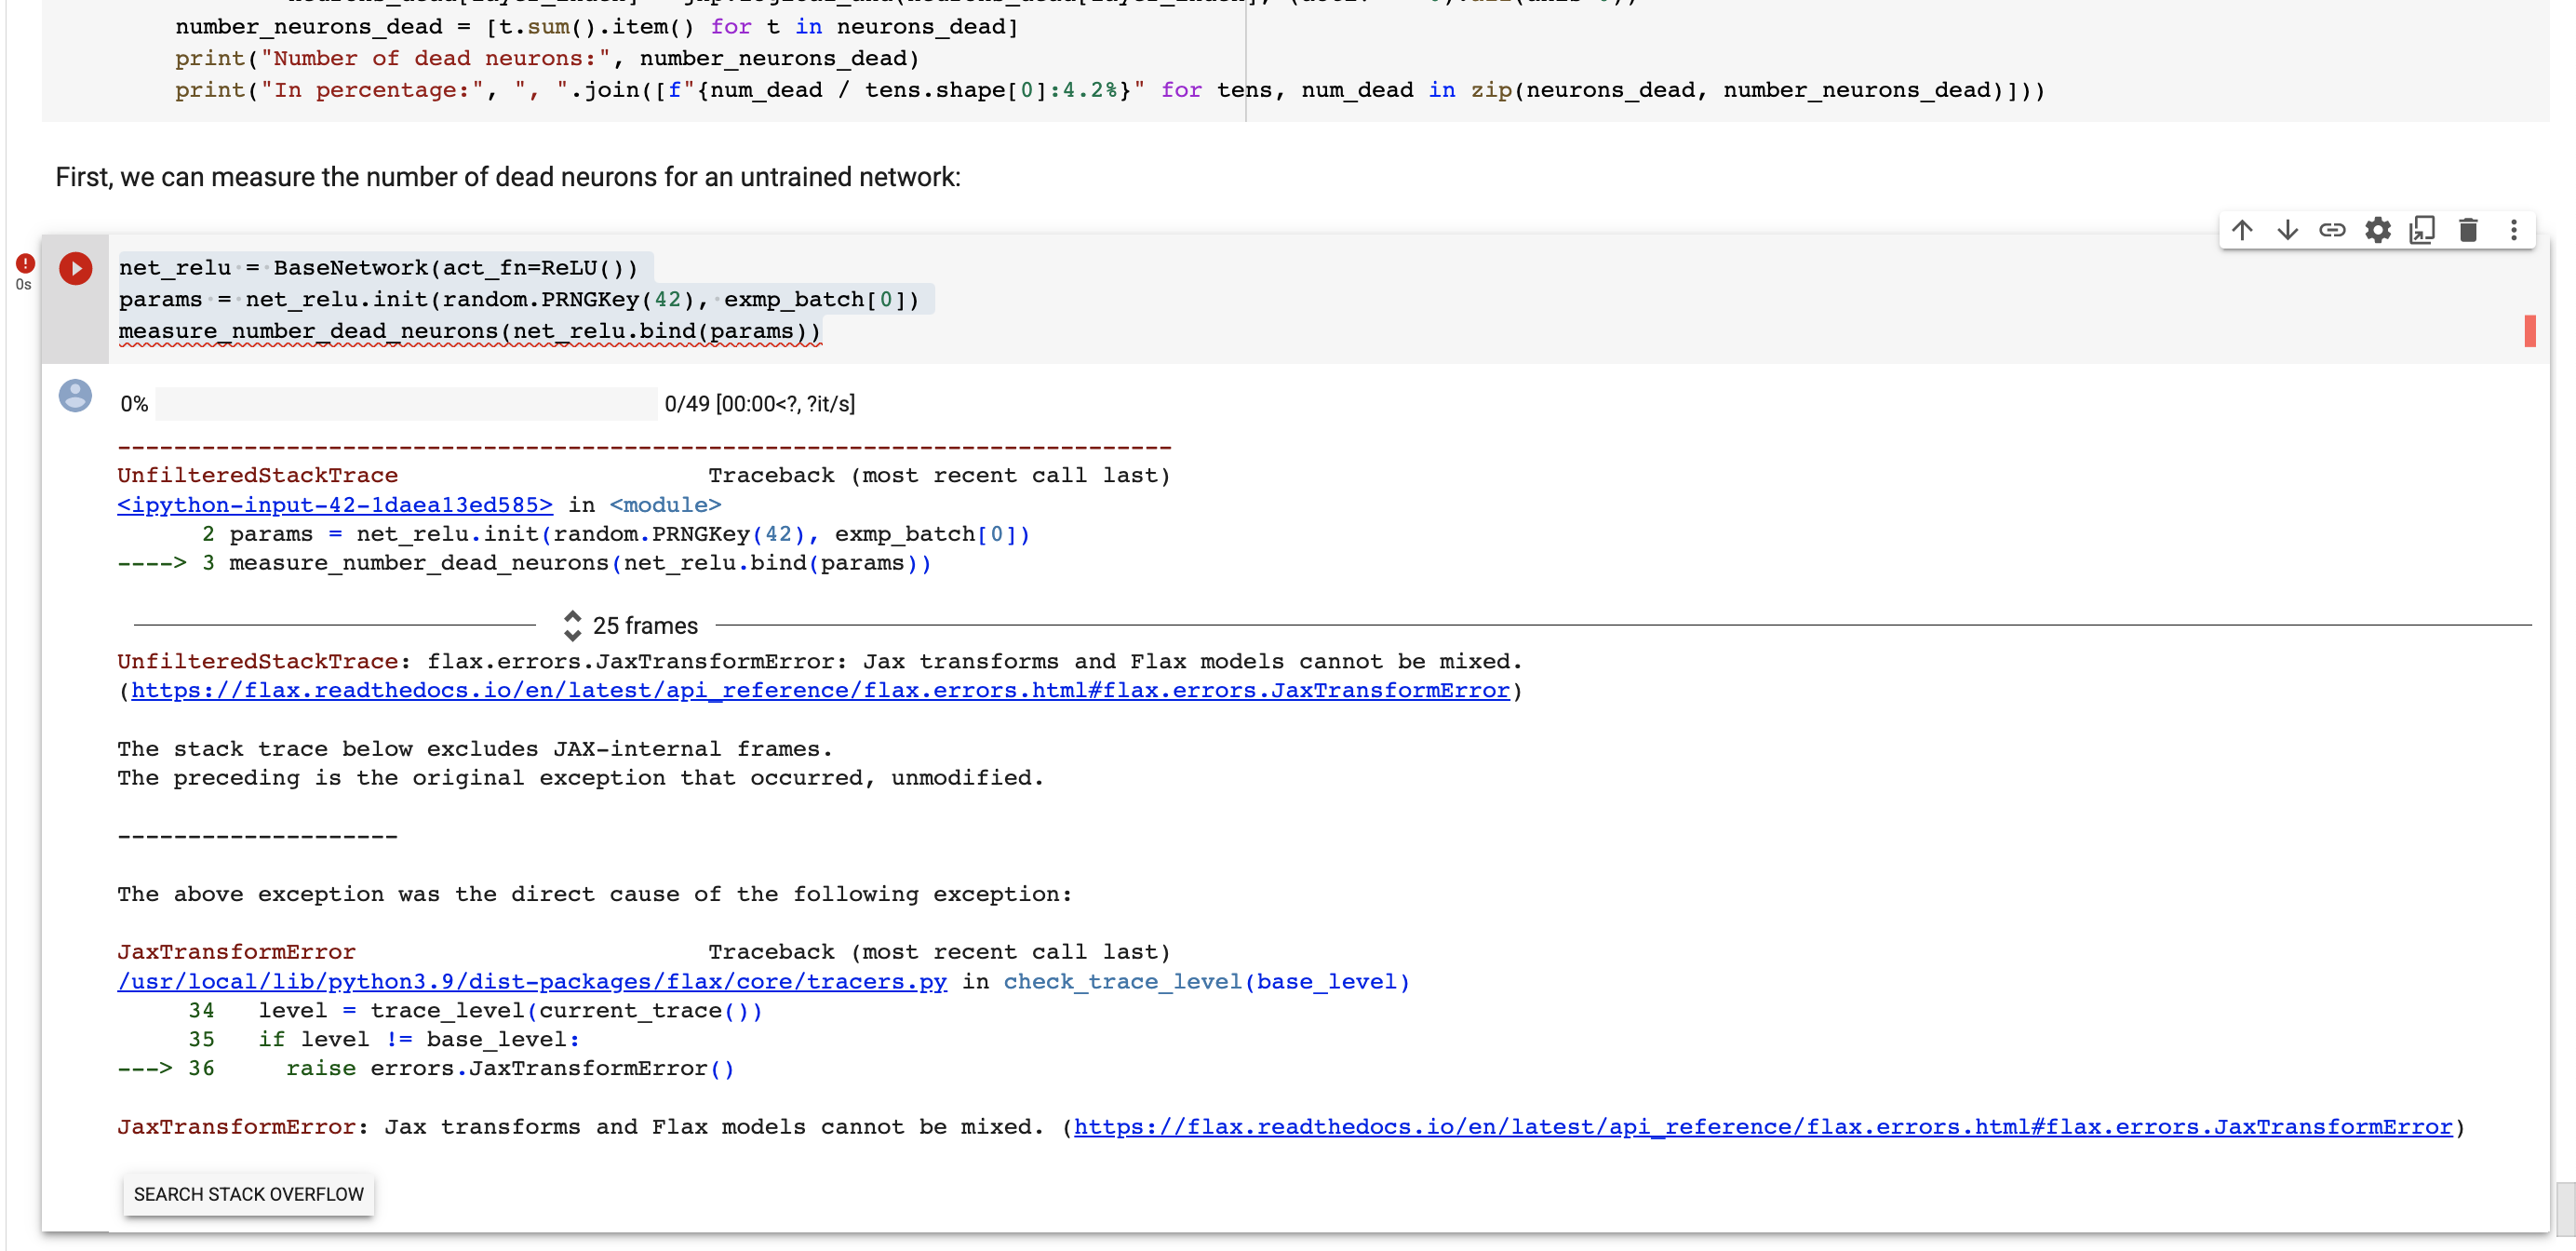Move the selected cell up
The height and width of the screenshot is (1251, 2576).
[2243, 229]
